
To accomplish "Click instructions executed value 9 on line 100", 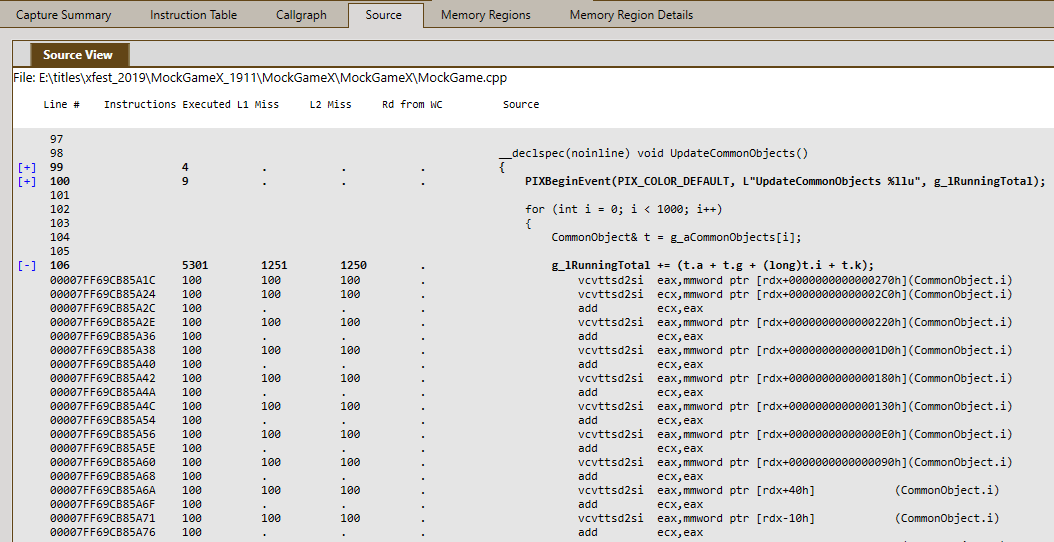I will click(185, 182).
